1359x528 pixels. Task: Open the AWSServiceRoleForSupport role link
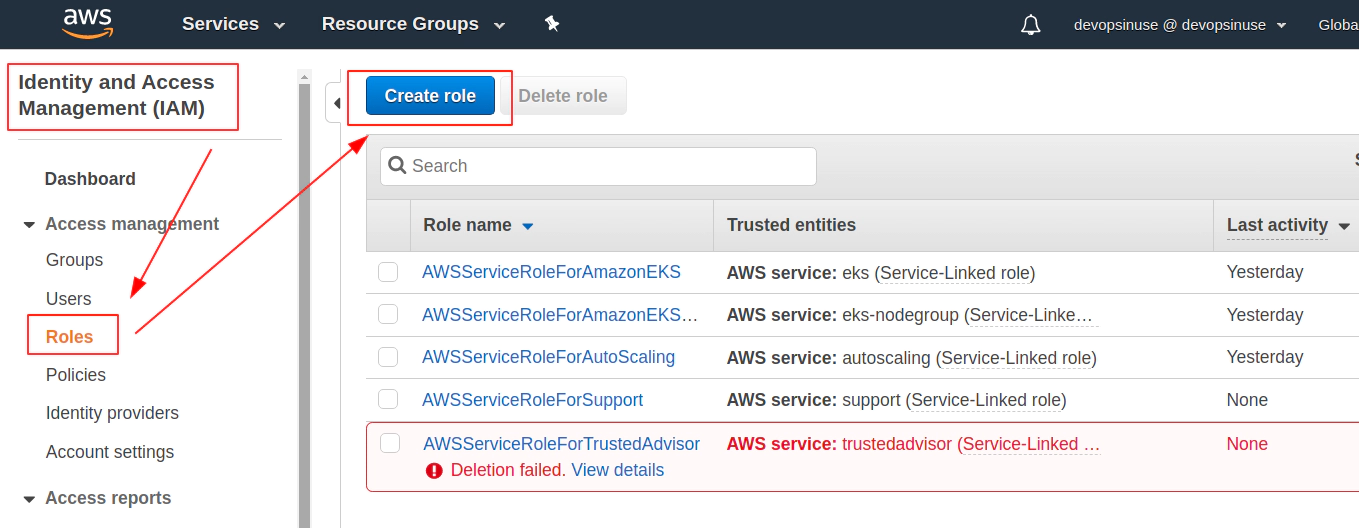pos(532,400)
